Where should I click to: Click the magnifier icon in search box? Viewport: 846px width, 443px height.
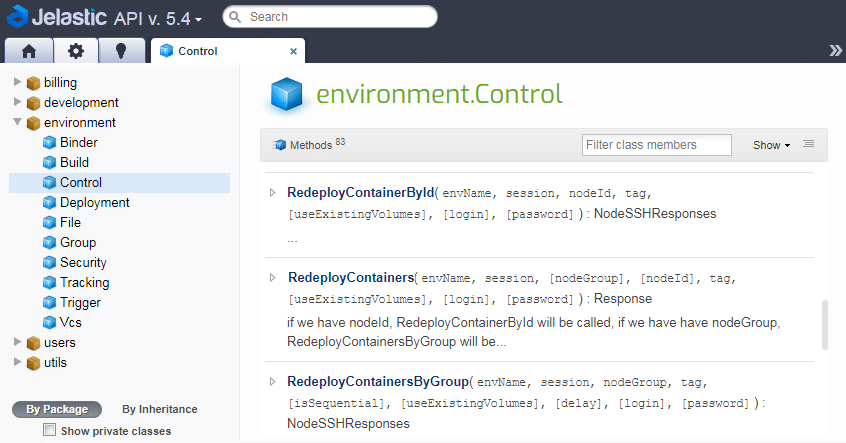[235, 17]
